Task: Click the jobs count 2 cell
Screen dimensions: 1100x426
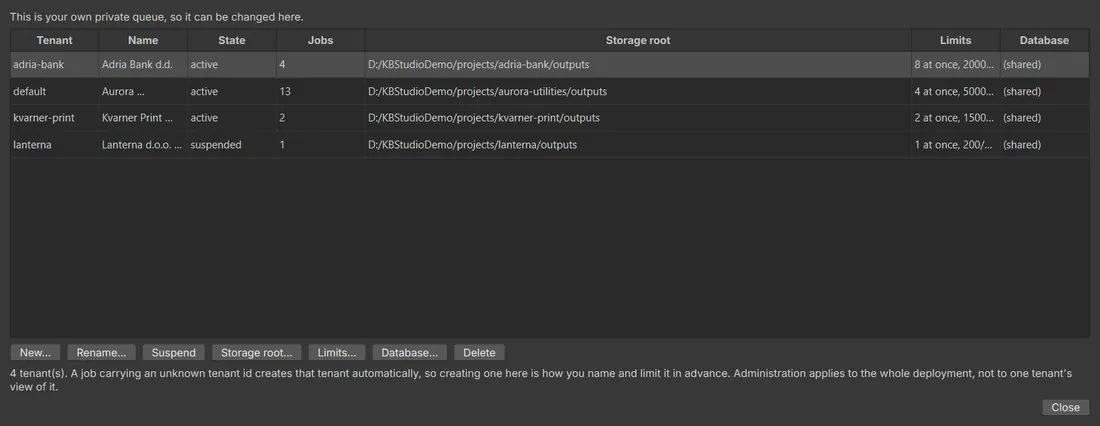Action: click(x=321, y=118)
